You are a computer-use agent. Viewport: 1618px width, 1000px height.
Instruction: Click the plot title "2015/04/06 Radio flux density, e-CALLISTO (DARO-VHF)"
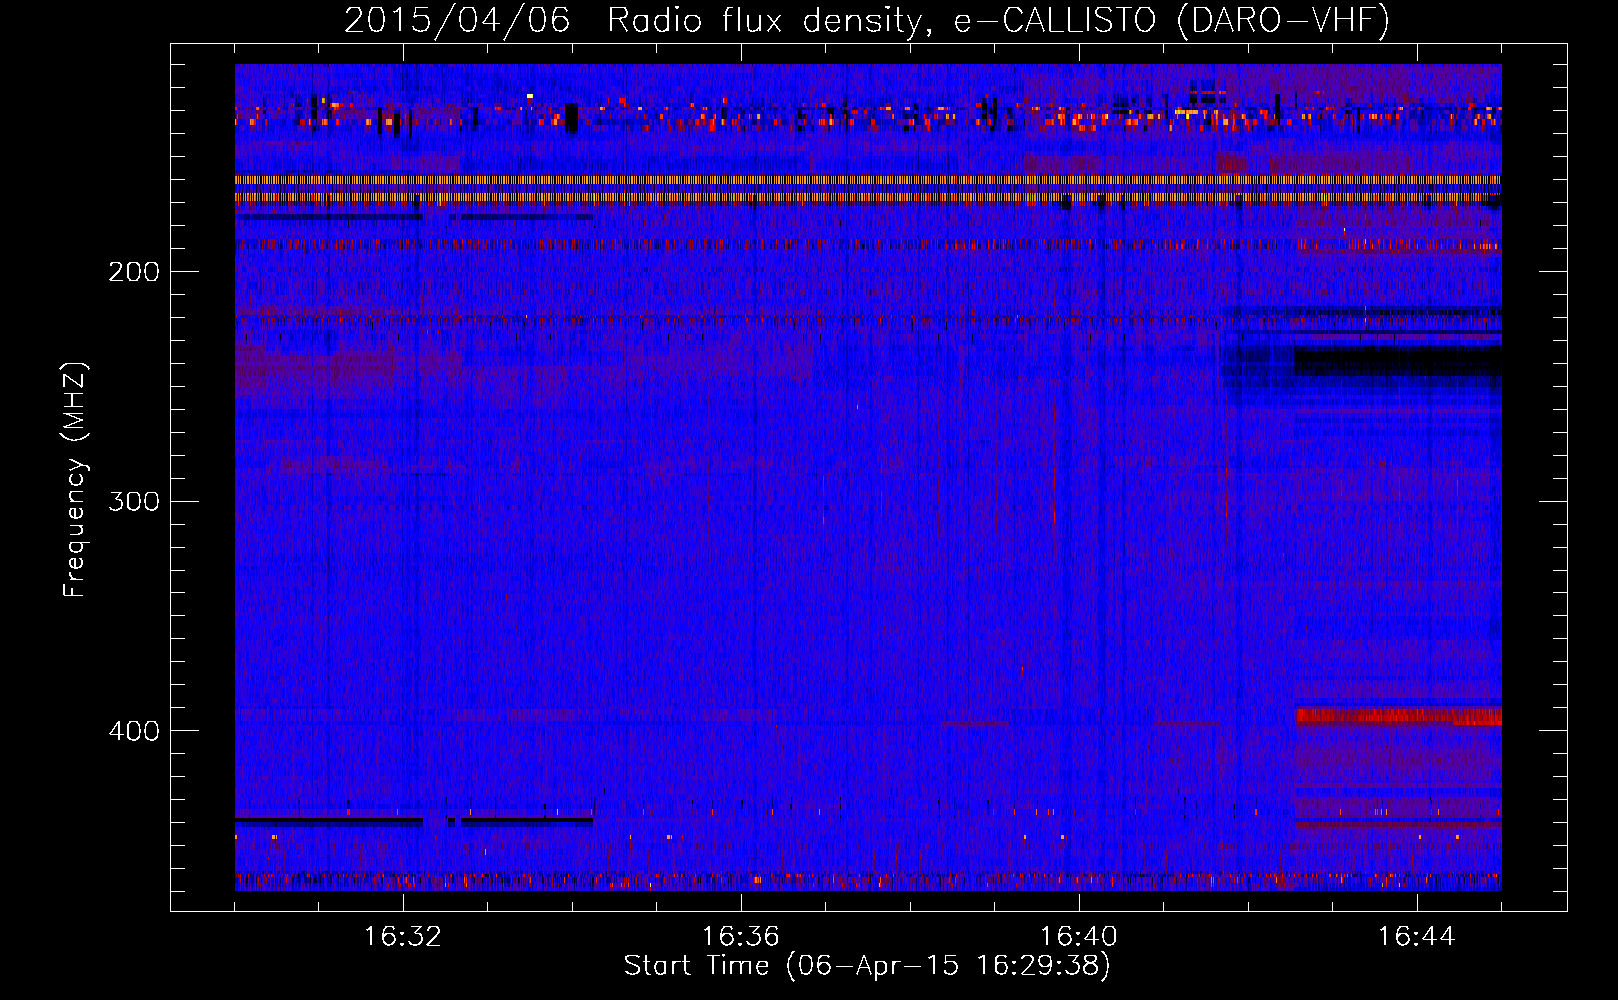(867, 20)
